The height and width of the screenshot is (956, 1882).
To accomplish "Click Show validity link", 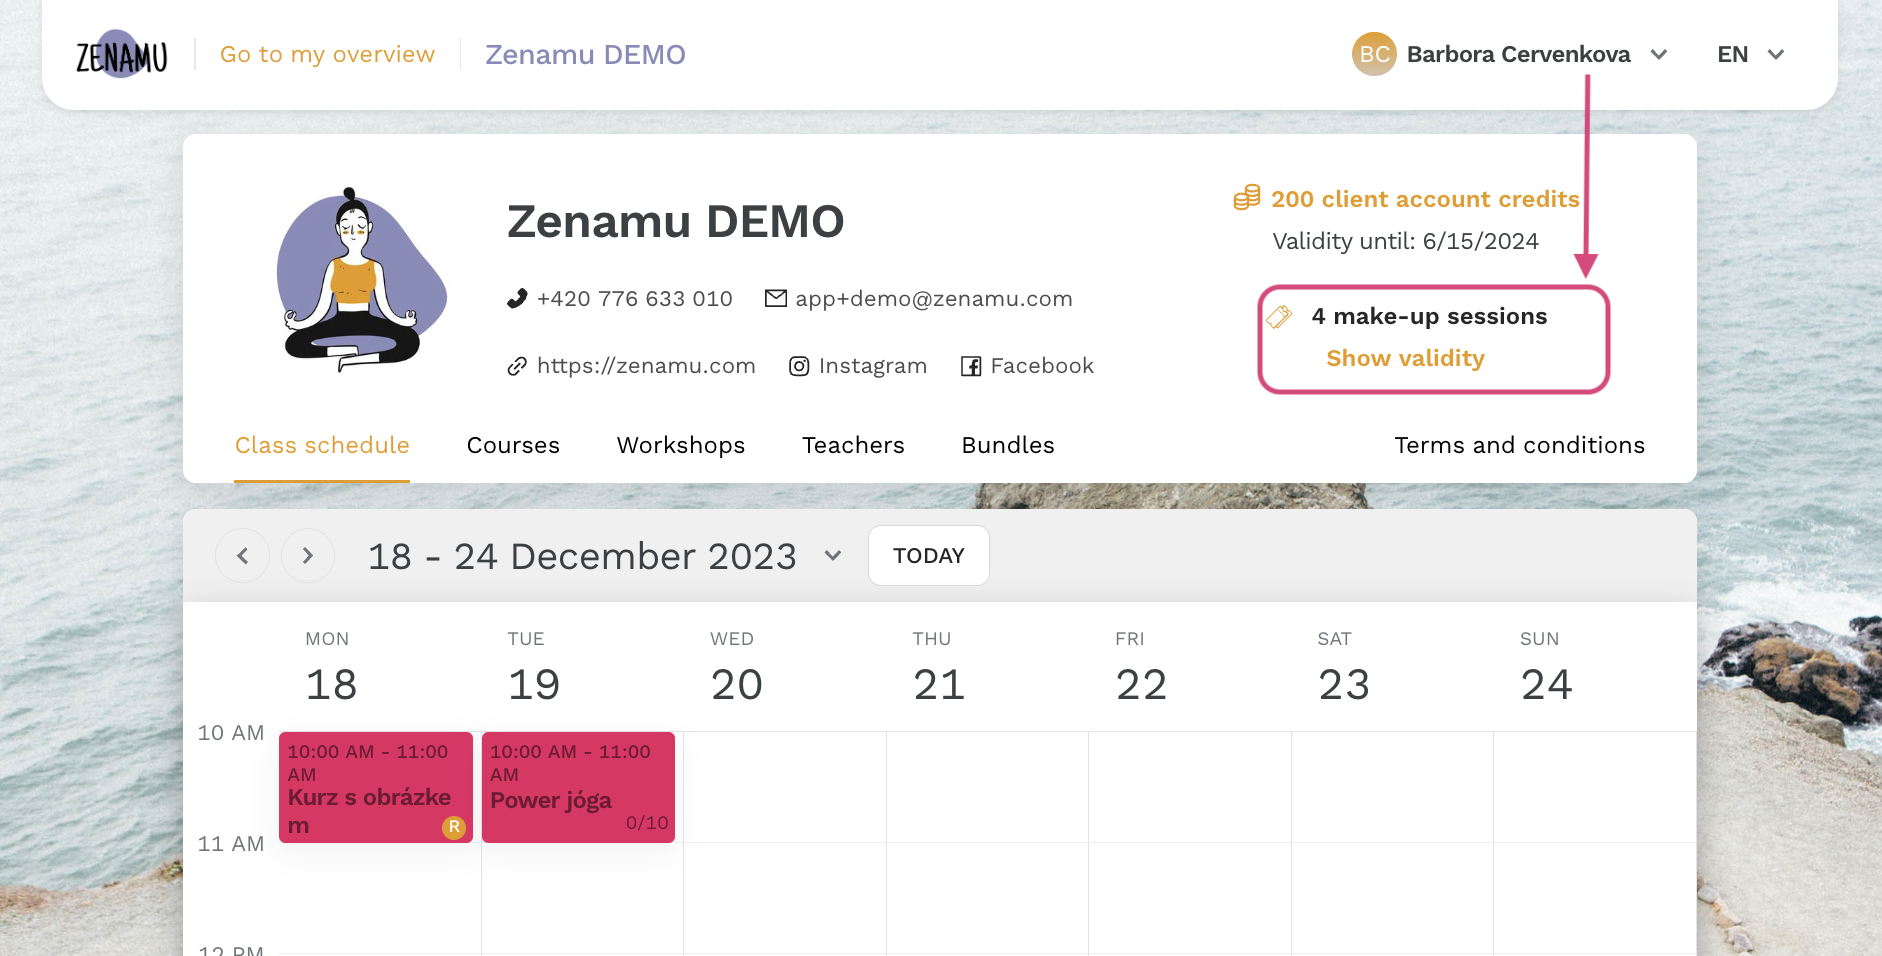I will (1405, 358).
